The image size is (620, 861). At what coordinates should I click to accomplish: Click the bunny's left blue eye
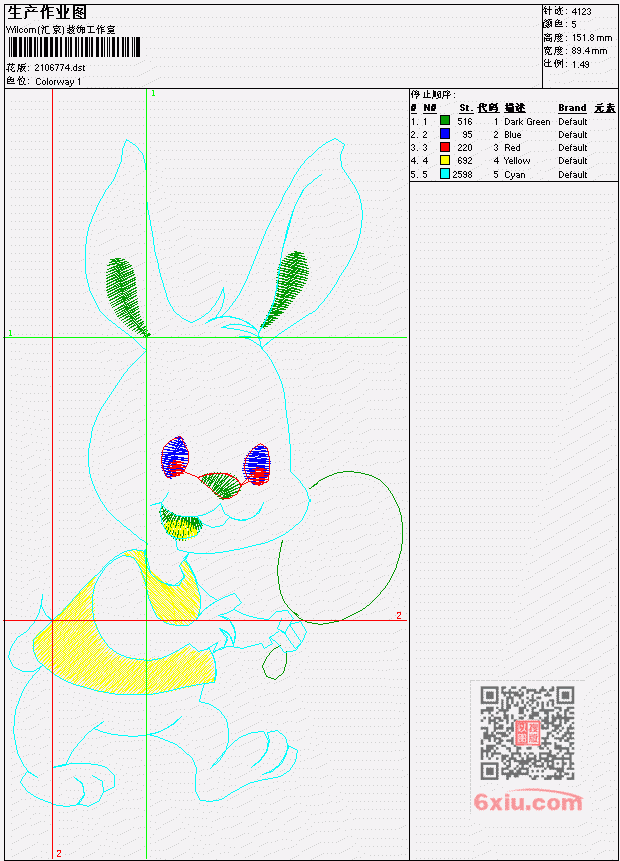(x=175, y=456)
